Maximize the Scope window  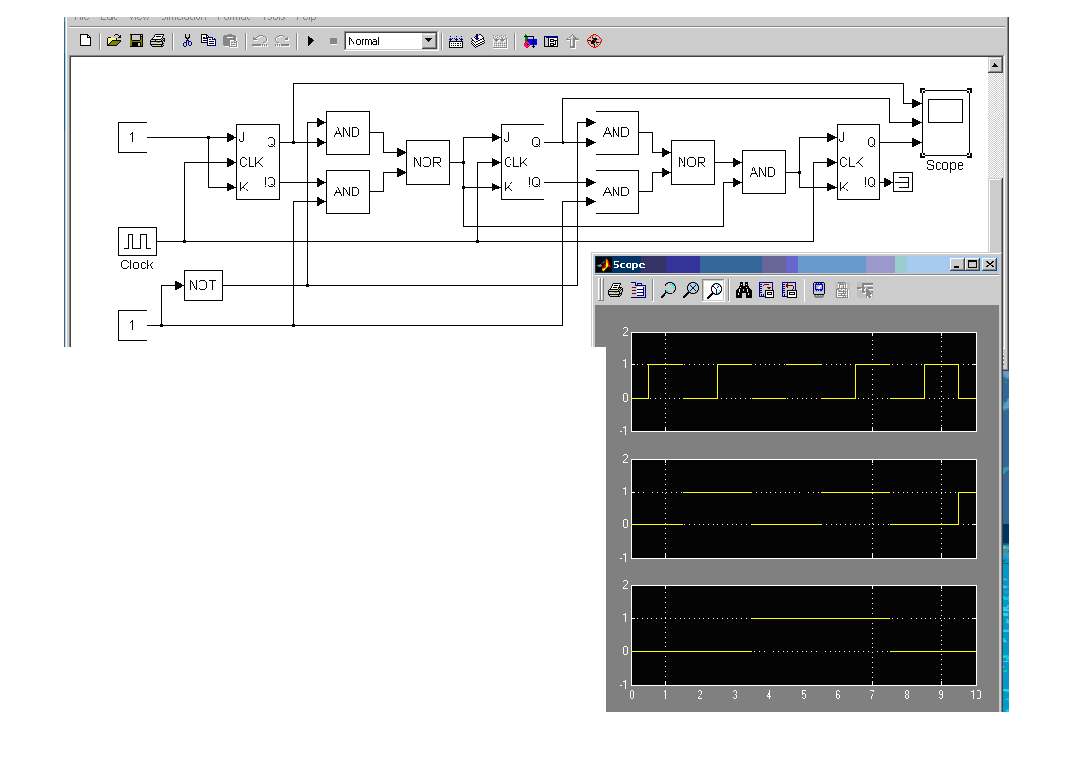(x=972, y=264)
